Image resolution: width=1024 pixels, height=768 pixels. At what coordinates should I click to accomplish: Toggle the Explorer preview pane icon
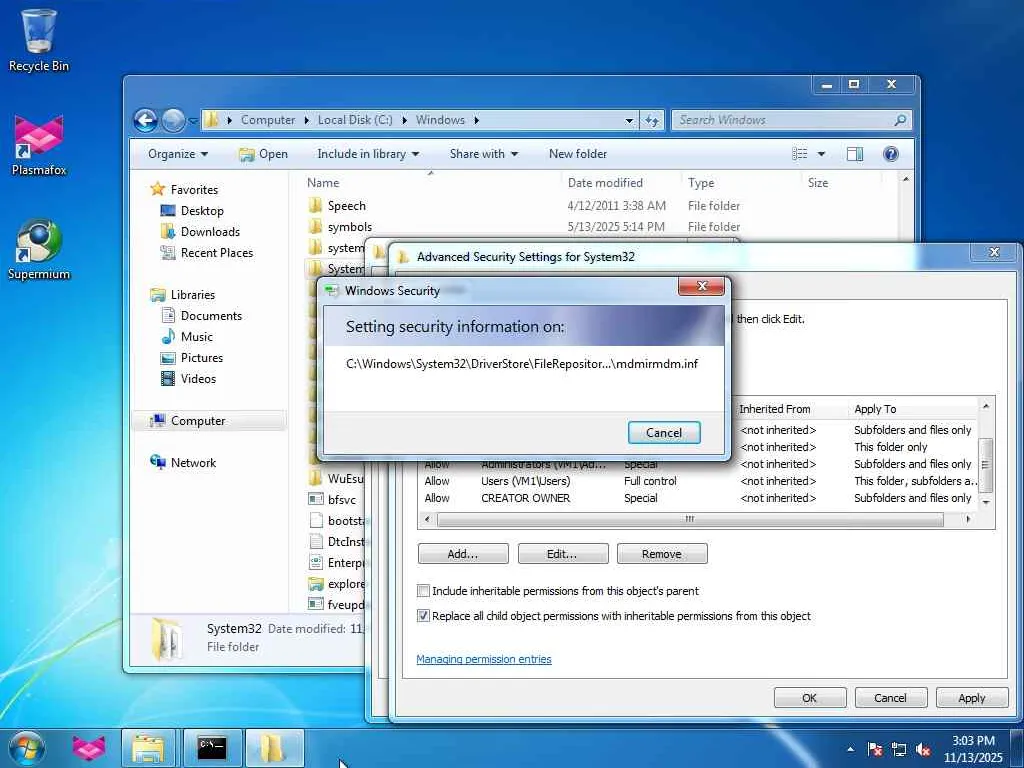point(854,154)
